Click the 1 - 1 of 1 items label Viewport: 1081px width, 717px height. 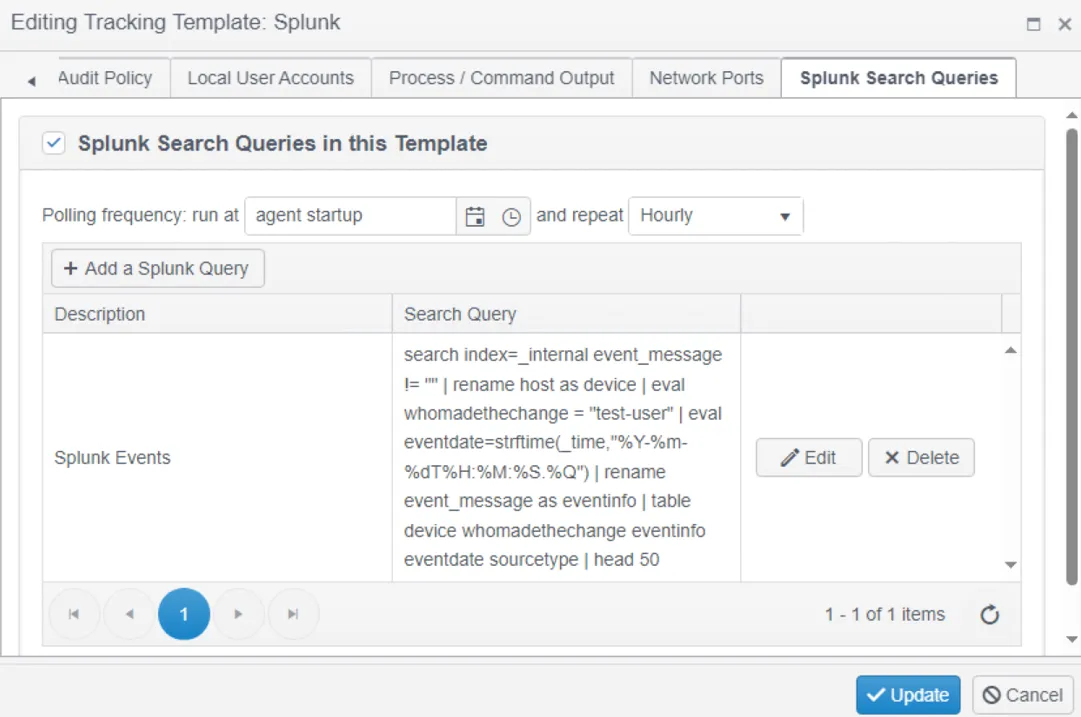885,614
